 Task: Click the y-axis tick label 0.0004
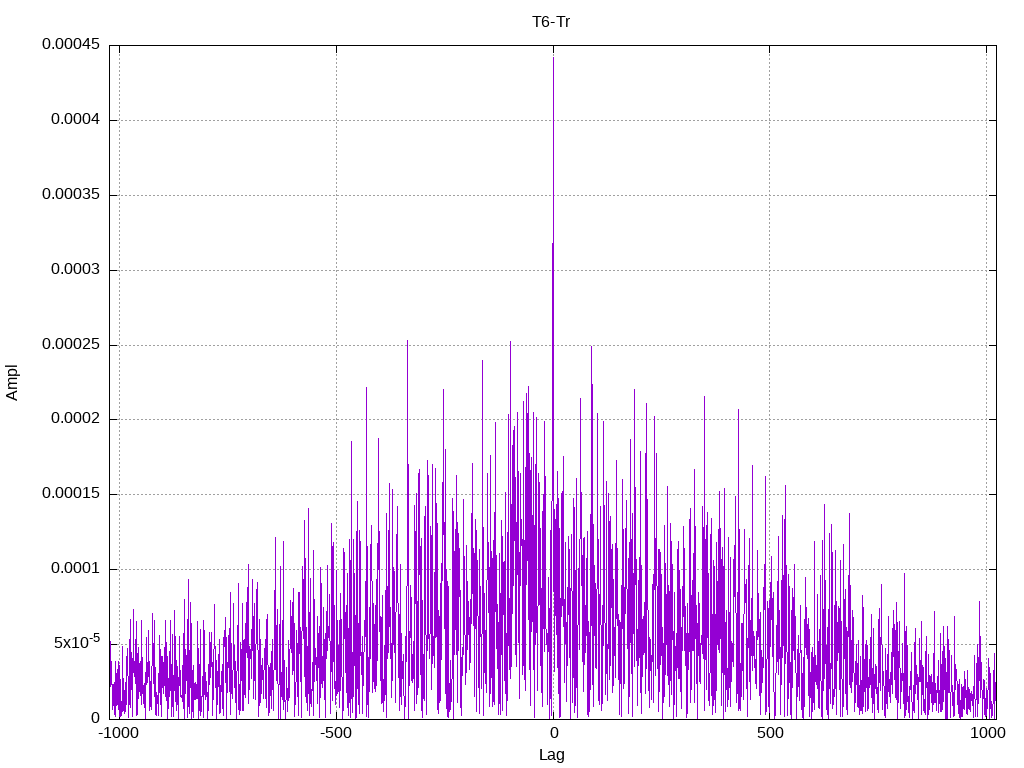(76, 120)
